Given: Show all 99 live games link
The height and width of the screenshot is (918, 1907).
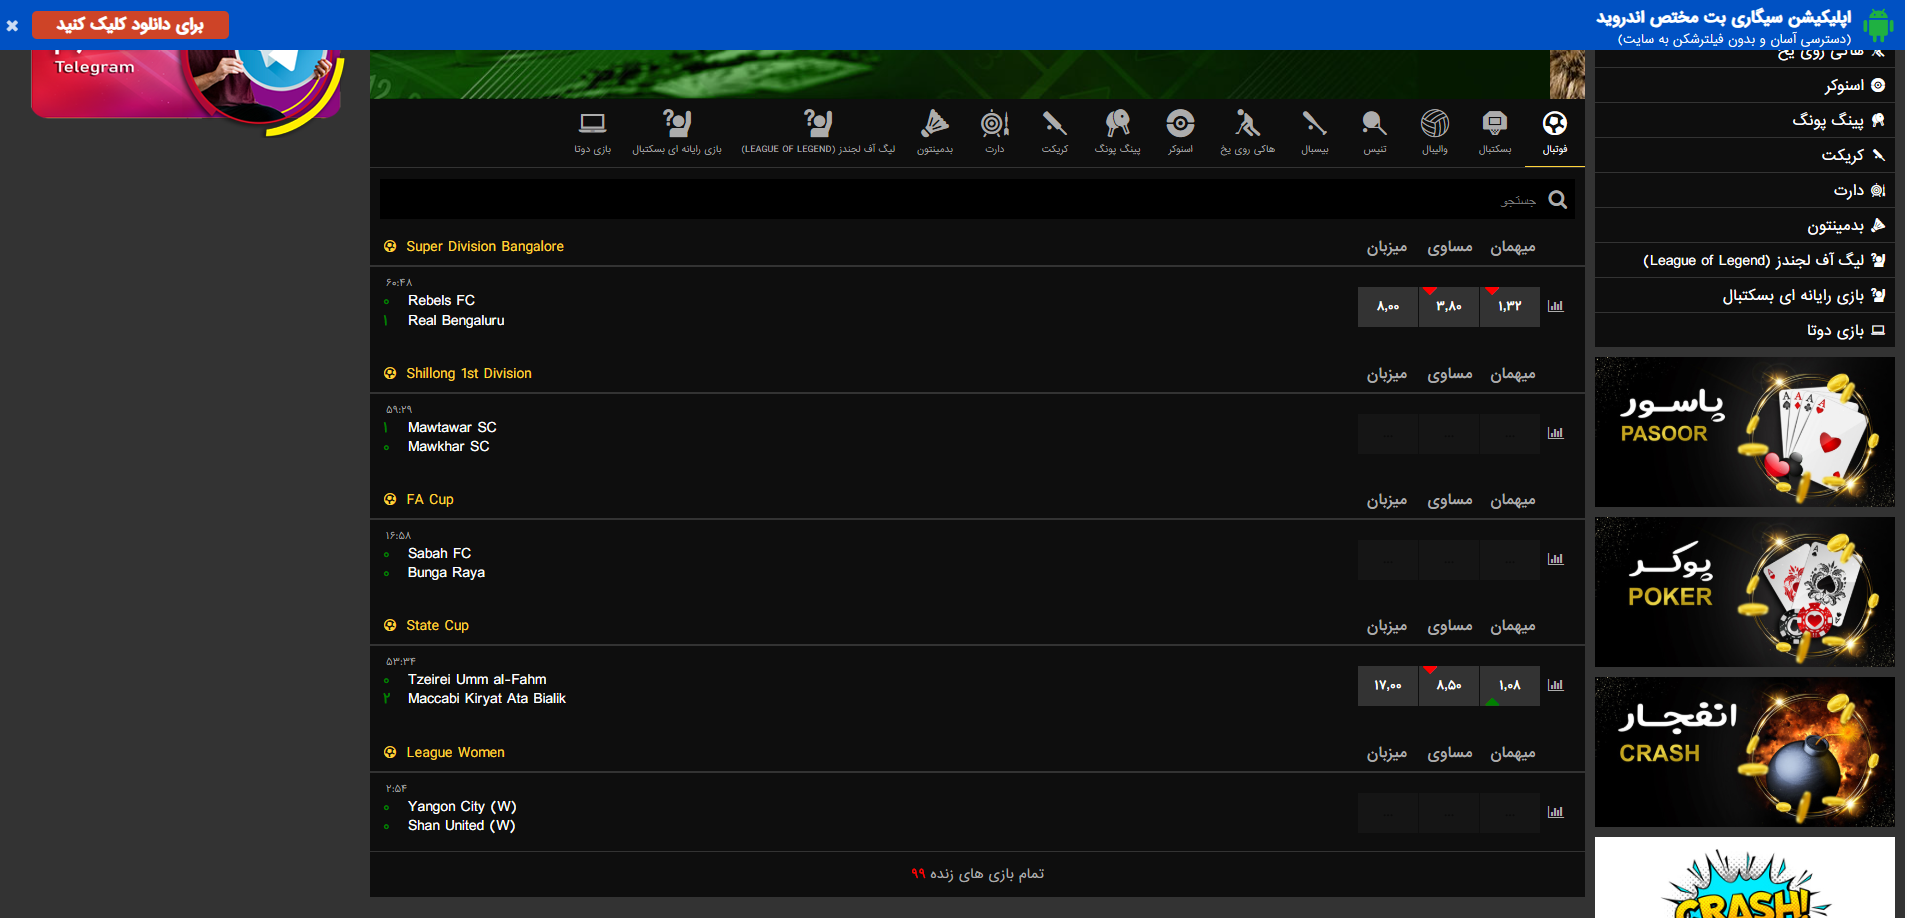Looking at the screenshot, I should click(x=977, y=874).
